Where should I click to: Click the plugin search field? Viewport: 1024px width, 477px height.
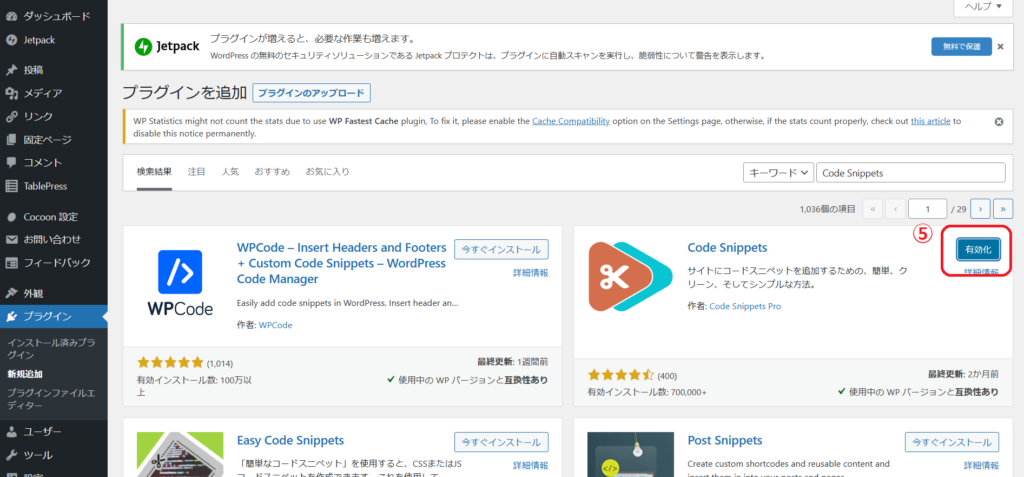point(911,173)
